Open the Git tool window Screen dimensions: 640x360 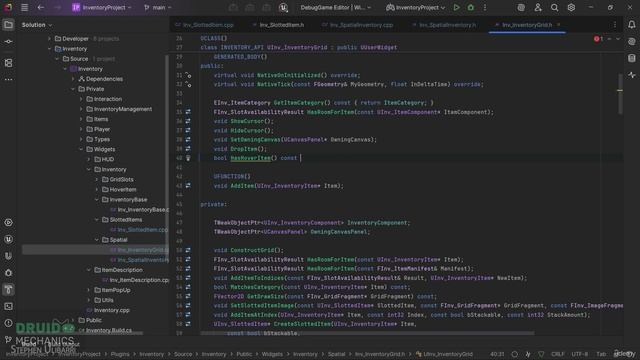tap(8, 340)
